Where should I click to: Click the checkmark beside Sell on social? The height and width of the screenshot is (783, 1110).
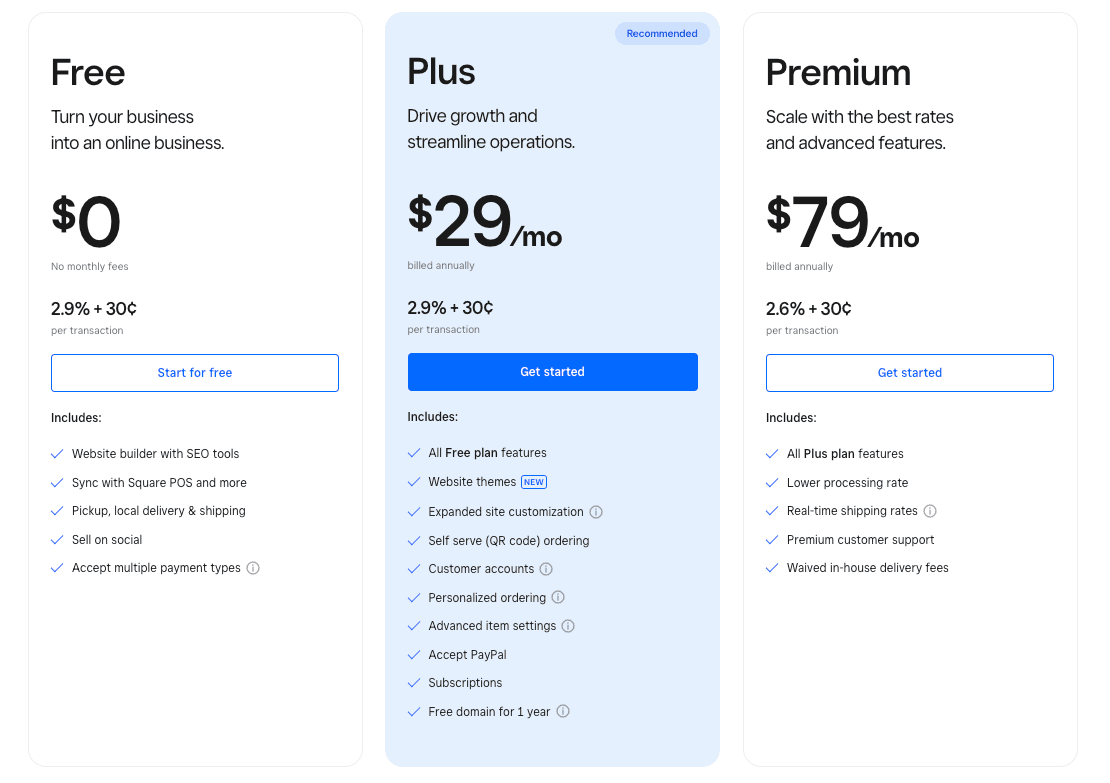pos(58,540)
